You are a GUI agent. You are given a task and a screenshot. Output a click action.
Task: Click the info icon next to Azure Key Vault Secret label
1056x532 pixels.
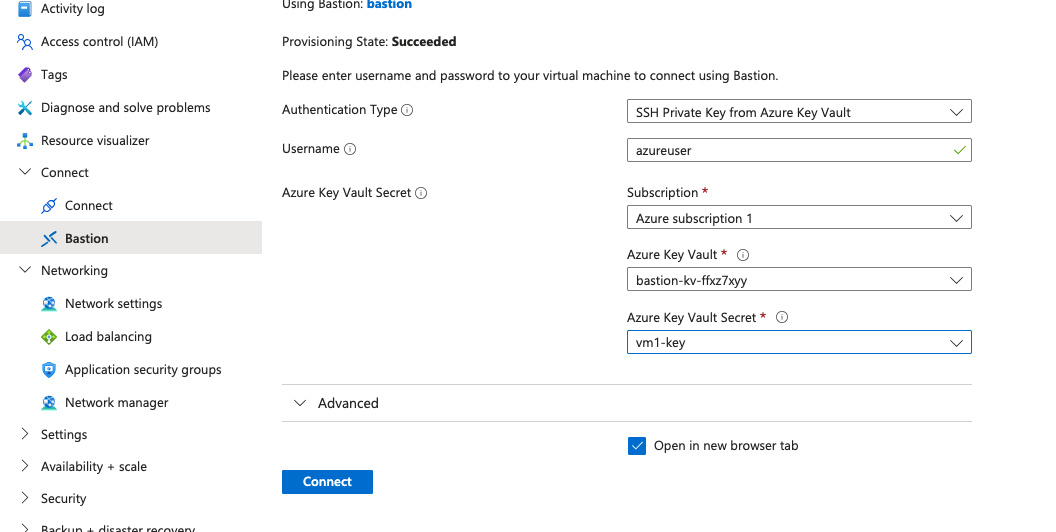pos(421,193)
